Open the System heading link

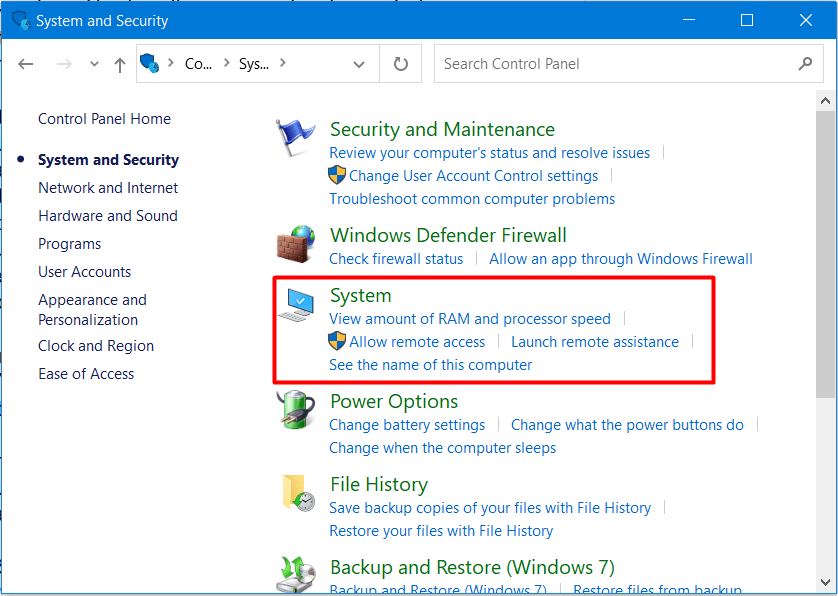click(361, 295)
